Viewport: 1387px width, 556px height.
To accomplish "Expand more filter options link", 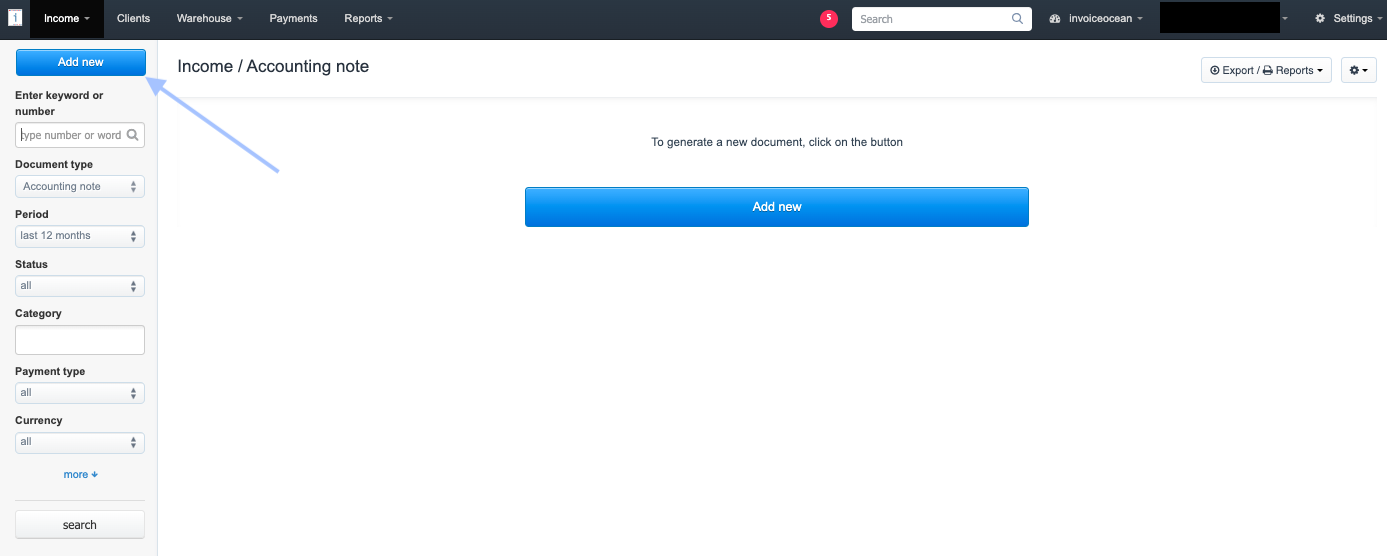I will point(81,474).
